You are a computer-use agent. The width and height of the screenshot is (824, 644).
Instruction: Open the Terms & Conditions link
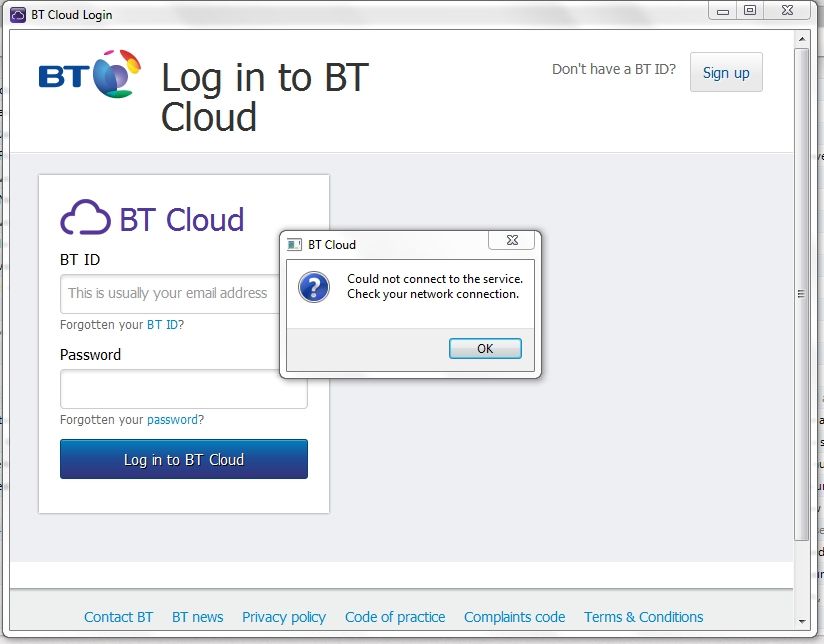[644, 617]
